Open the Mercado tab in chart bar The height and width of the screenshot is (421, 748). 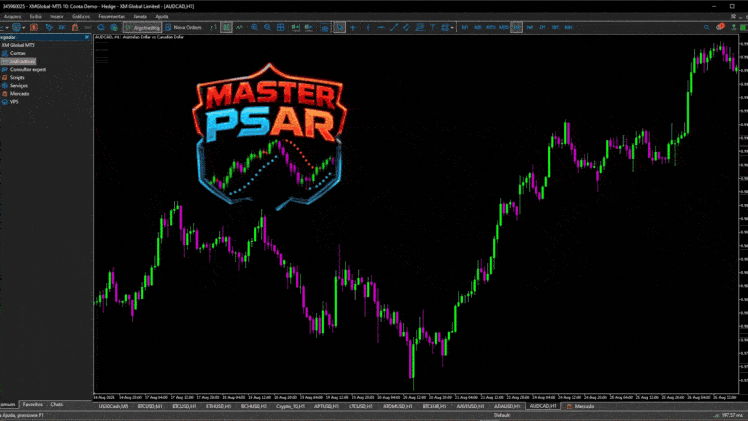[x=581, y=406]
